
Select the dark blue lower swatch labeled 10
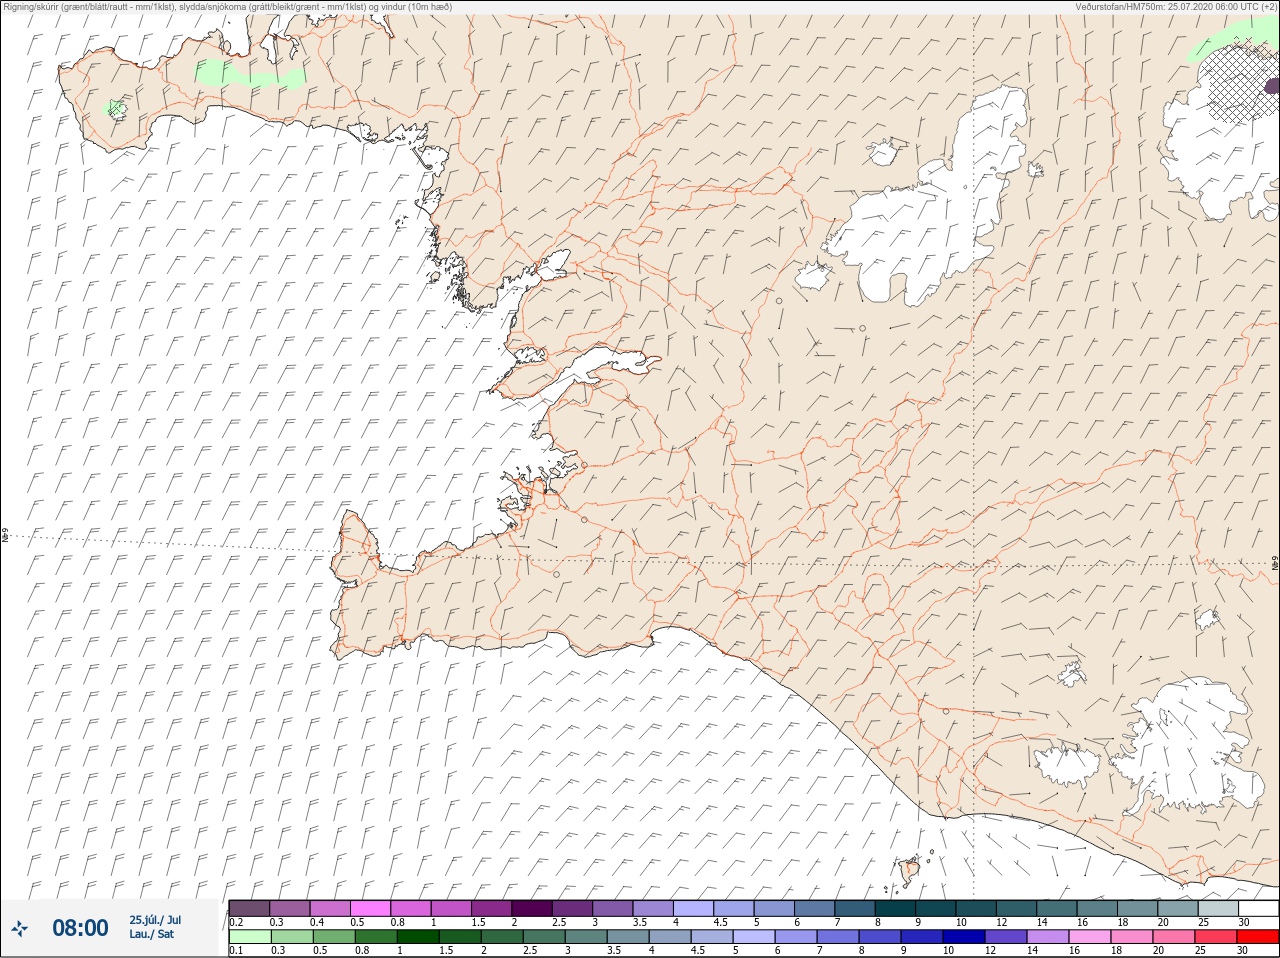tap(963, 937)
